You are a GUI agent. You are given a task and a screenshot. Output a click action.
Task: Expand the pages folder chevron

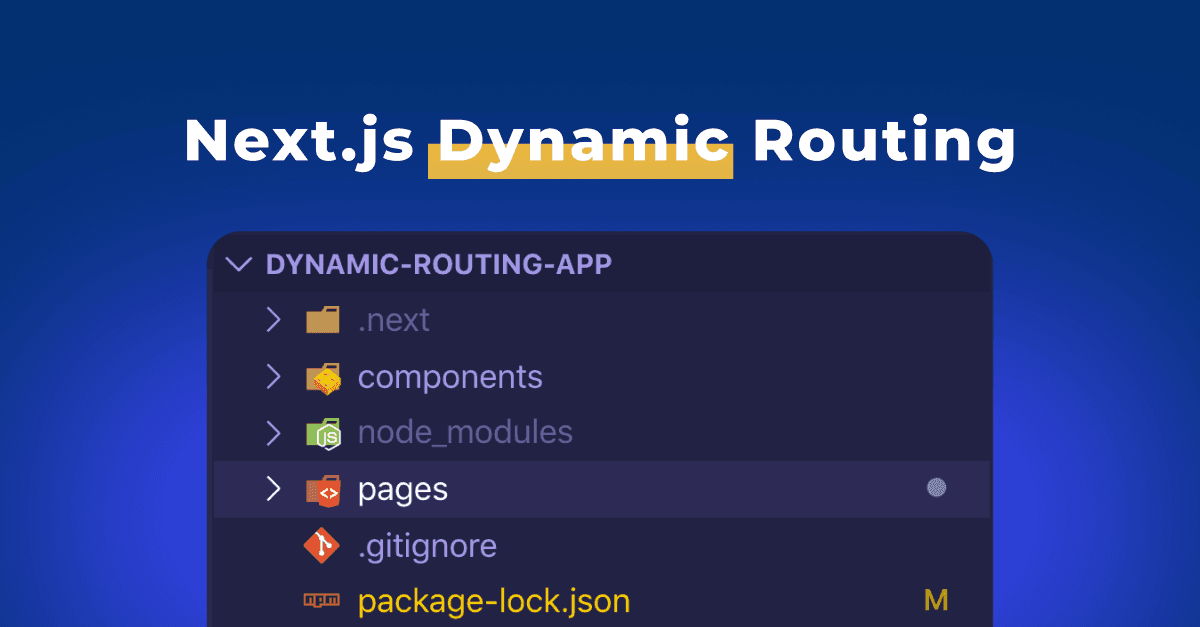272,489
